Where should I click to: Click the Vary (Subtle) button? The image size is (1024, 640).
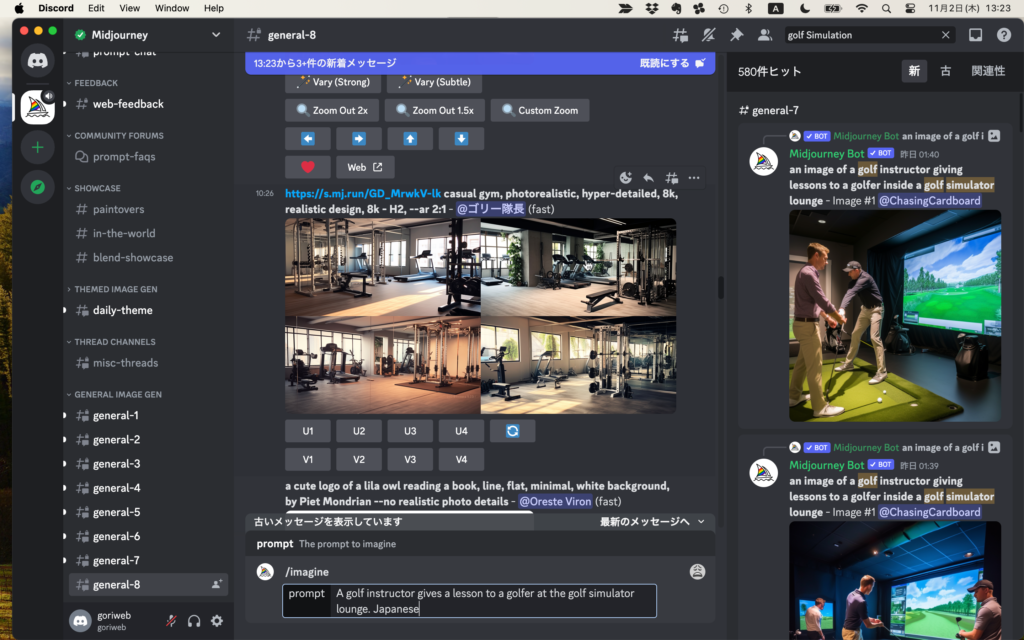point(434,83)
